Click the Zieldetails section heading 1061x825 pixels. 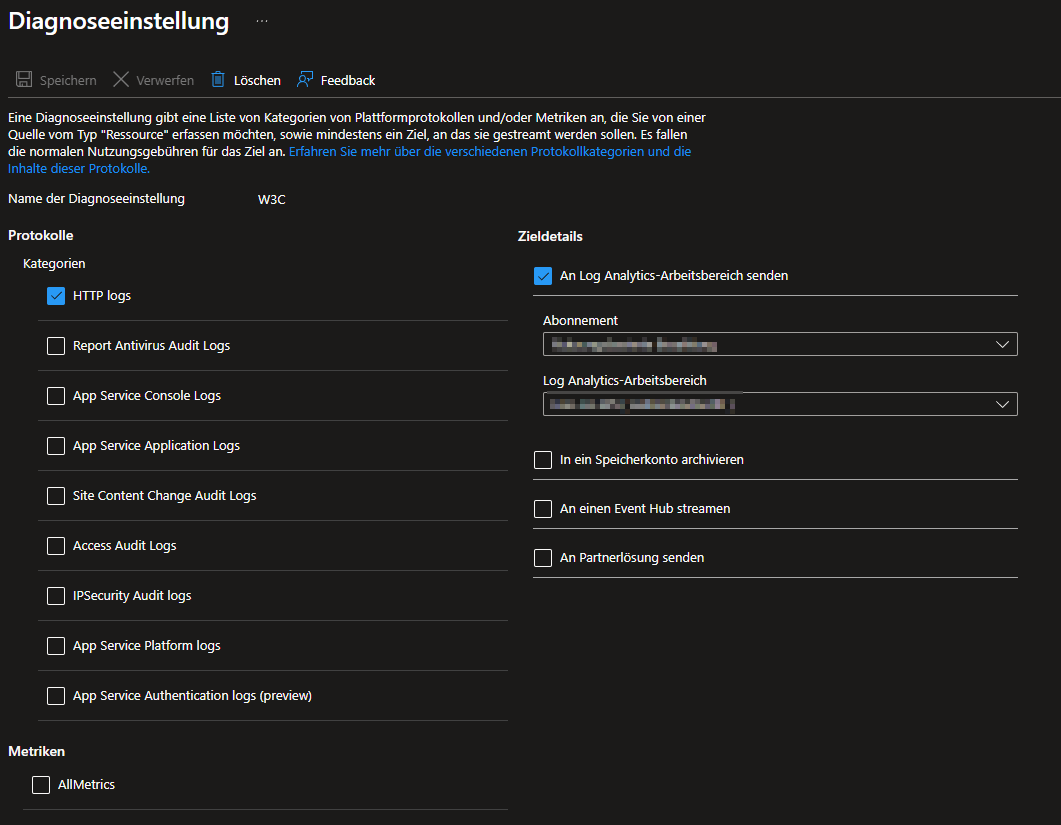550,236
